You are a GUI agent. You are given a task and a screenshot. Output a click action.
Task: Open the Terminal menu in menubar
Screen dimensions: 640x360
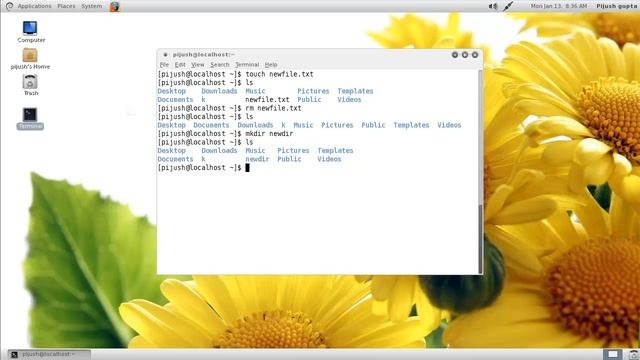(247, 64)
